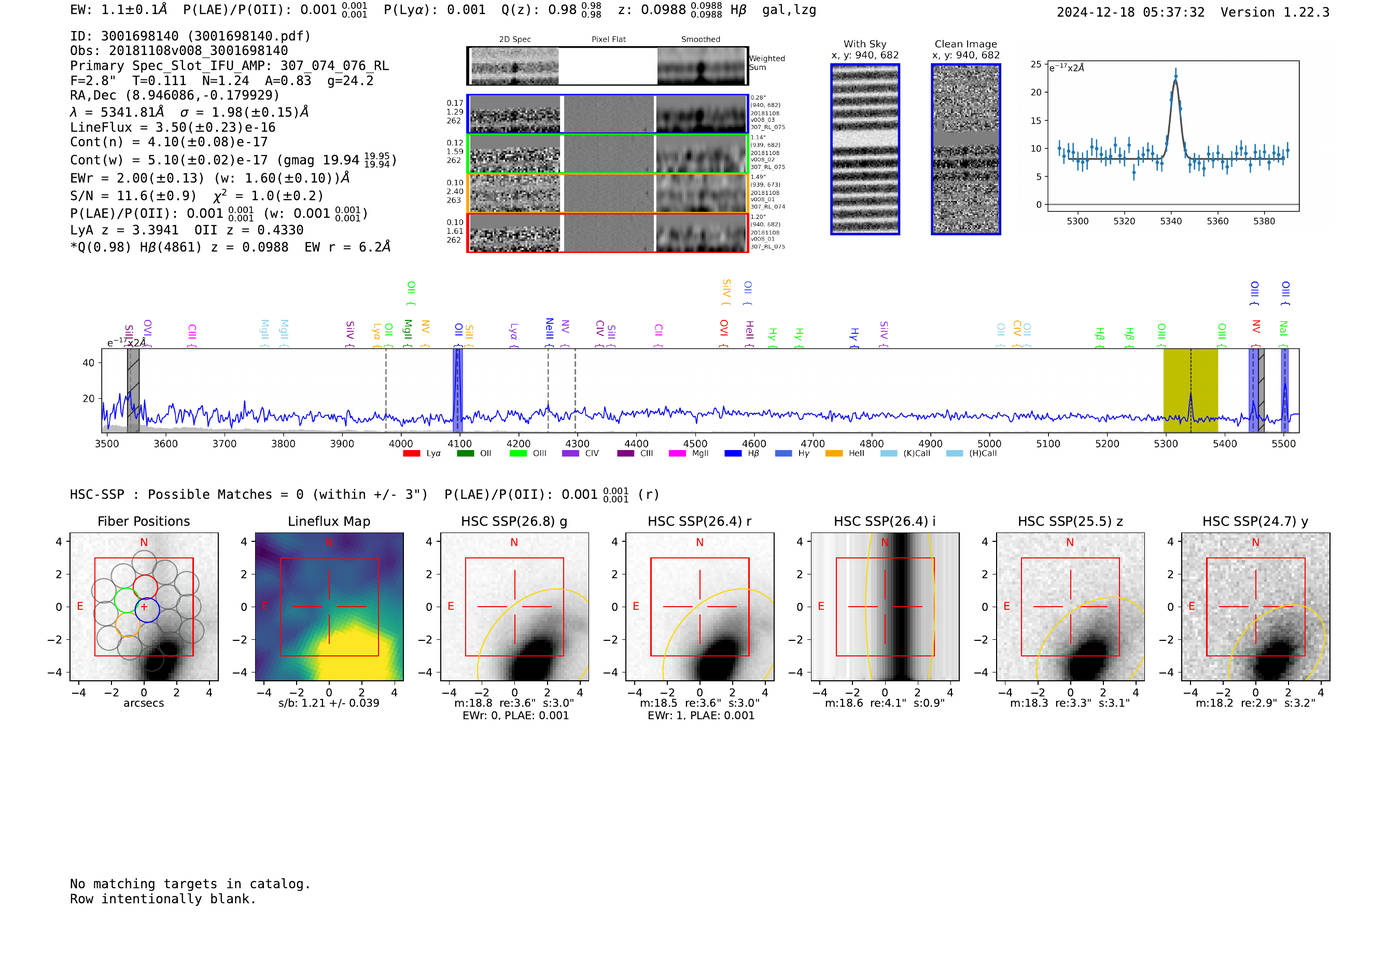
Task: Select the HSC SSP(26.8) g image
Action: point(514,607)
